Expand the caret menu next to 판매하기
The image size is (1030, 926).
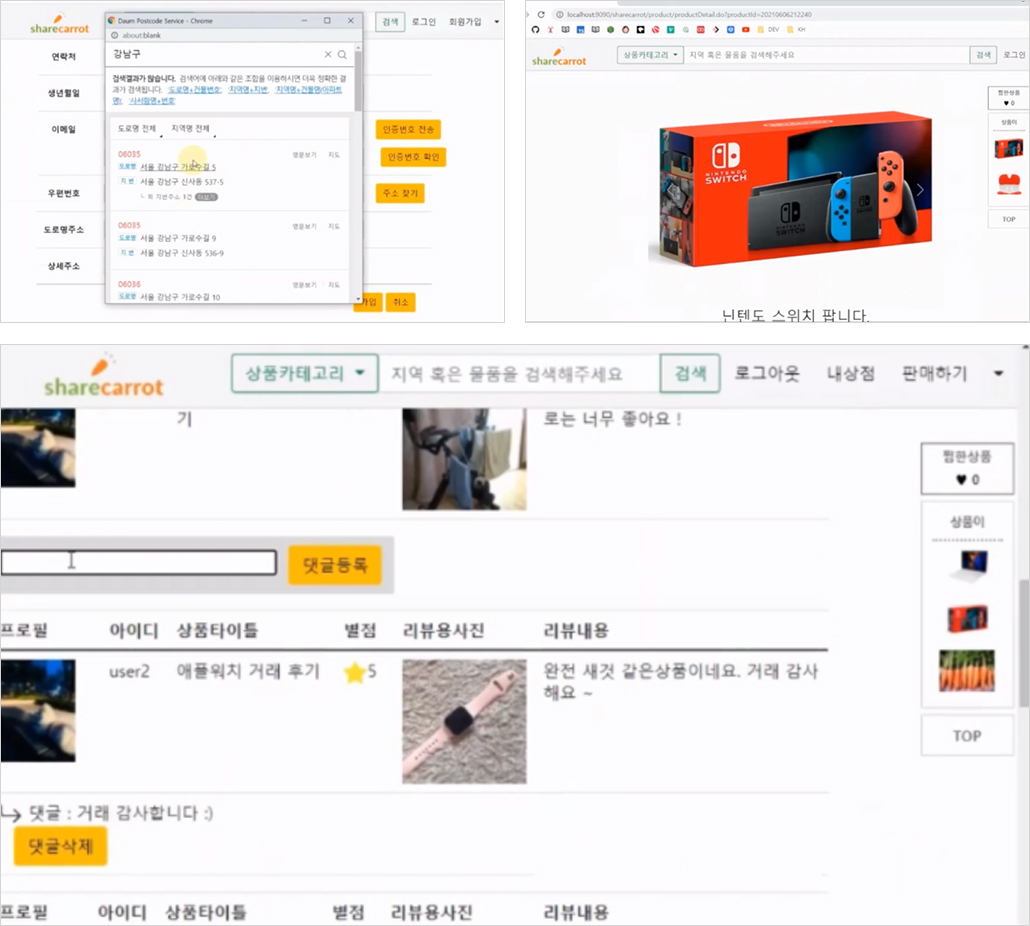coord(998,373)
